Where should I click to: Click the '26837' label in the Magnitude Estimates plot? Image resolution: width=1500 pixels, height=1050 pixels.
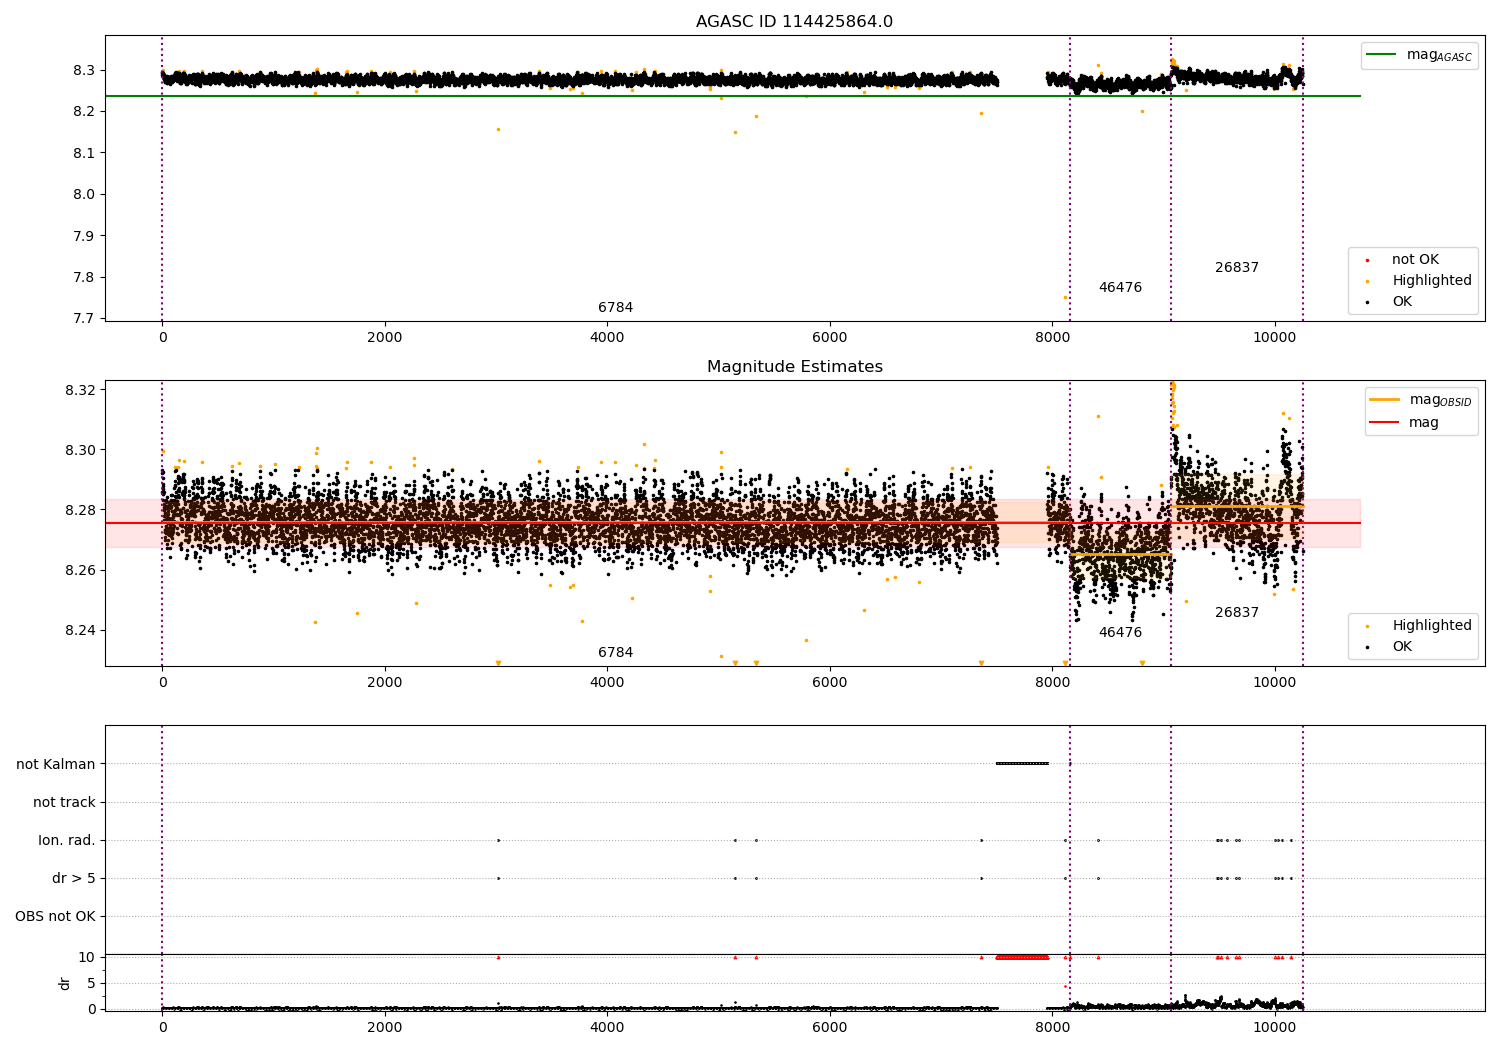1237,613
